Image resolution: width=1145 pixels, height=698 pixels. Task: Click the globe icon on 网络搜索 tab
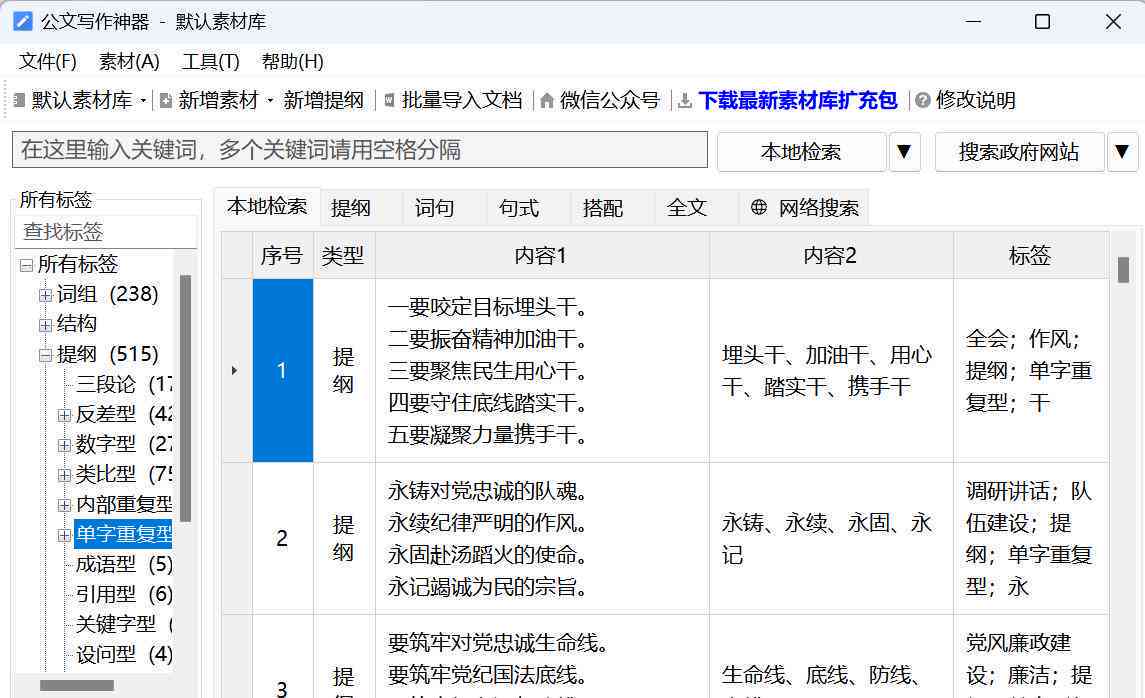tap(759, 207)
